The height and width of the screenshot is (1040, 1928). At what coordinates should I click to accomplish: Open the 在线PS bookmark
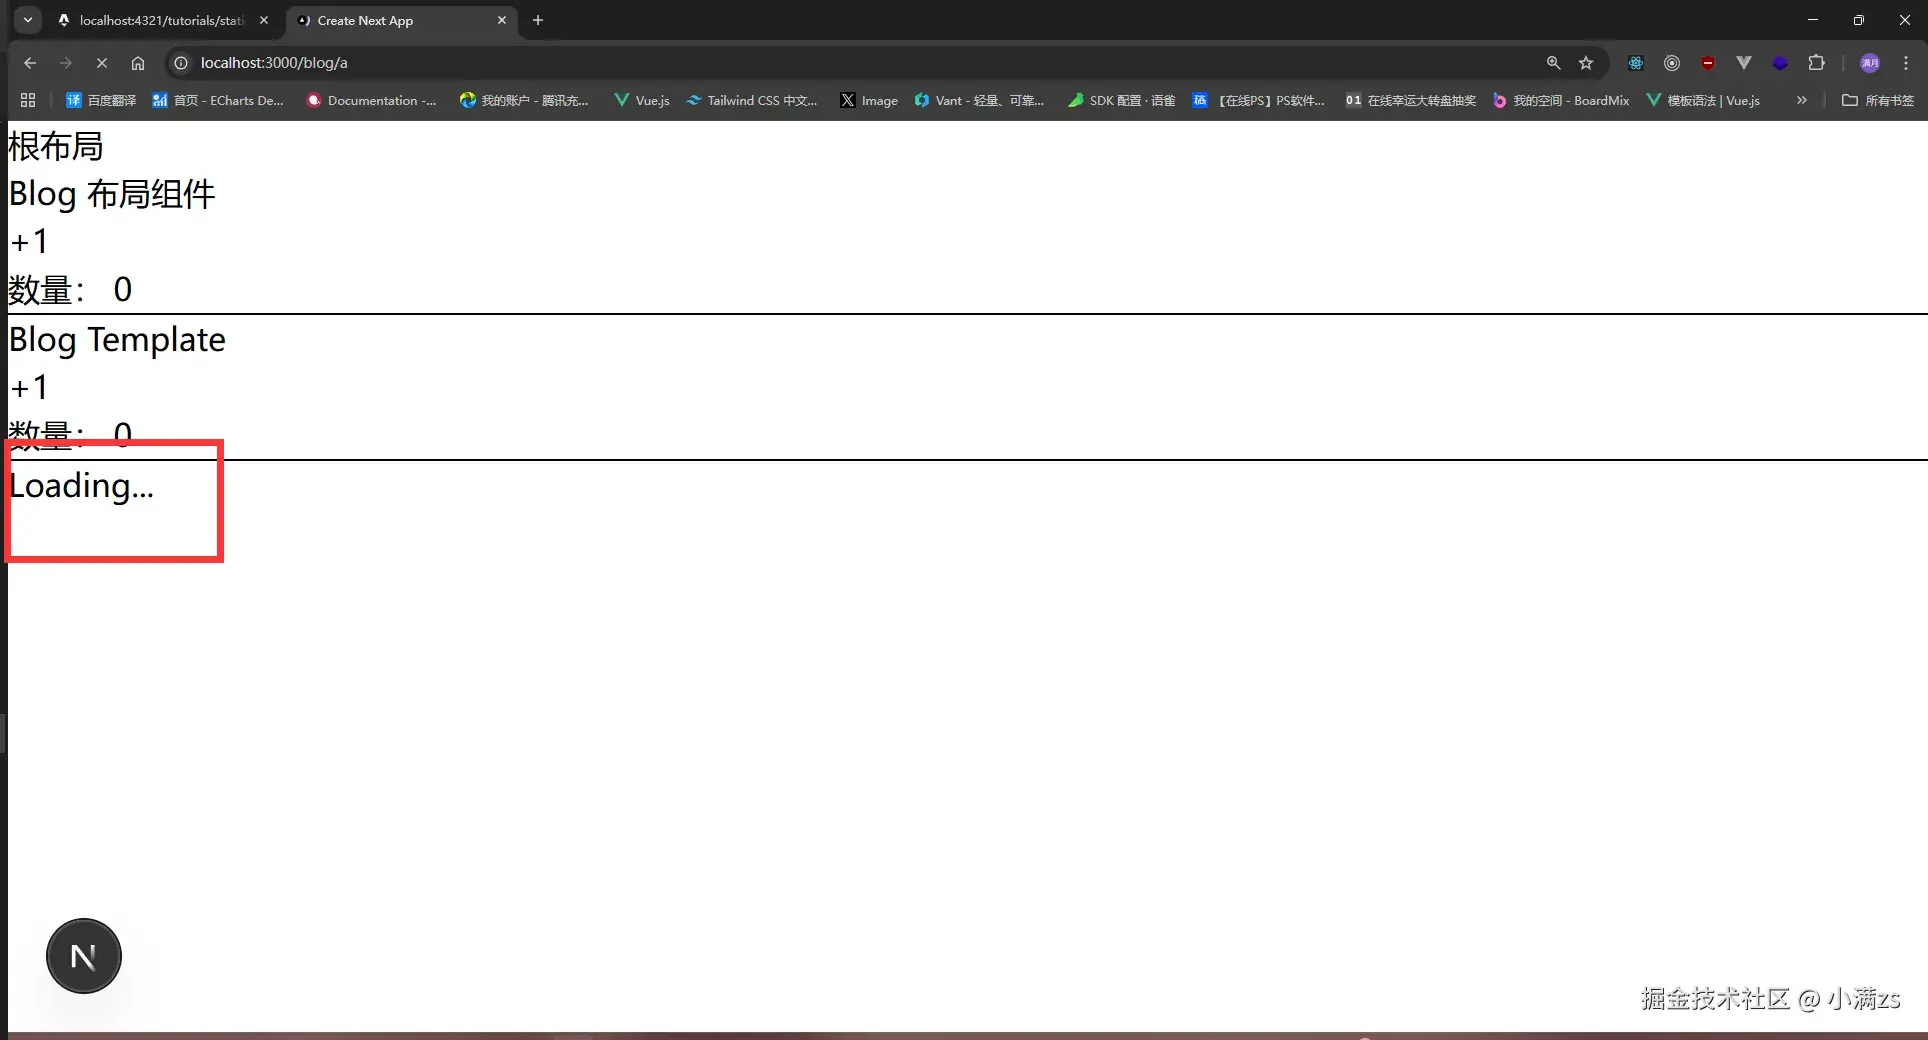click(x=1259, y=100)
